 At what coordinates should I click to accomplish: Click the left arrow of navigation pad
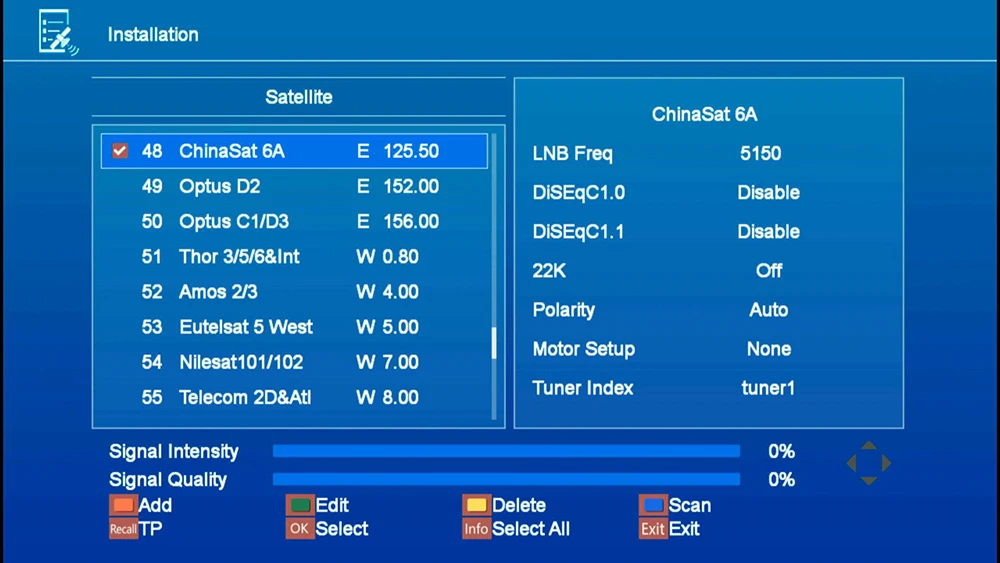click(x=851, y=463)
